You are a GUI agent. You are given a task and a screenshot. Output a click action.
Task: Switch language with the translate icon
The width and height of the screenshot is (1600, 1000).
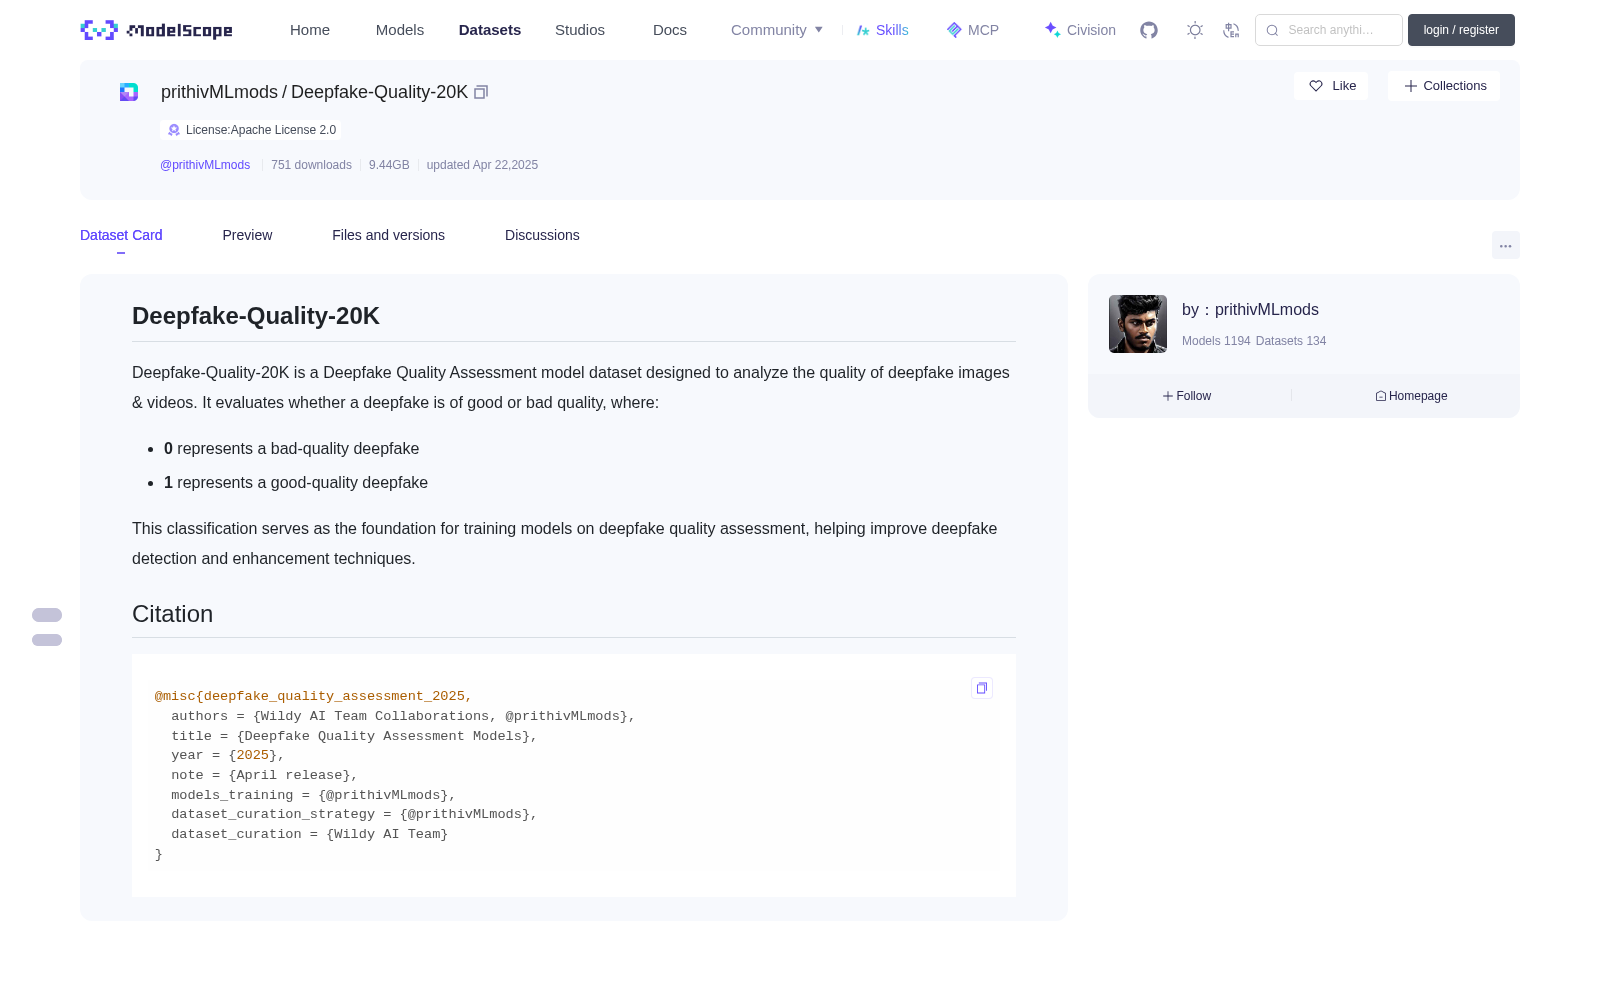coord(1231,30)
